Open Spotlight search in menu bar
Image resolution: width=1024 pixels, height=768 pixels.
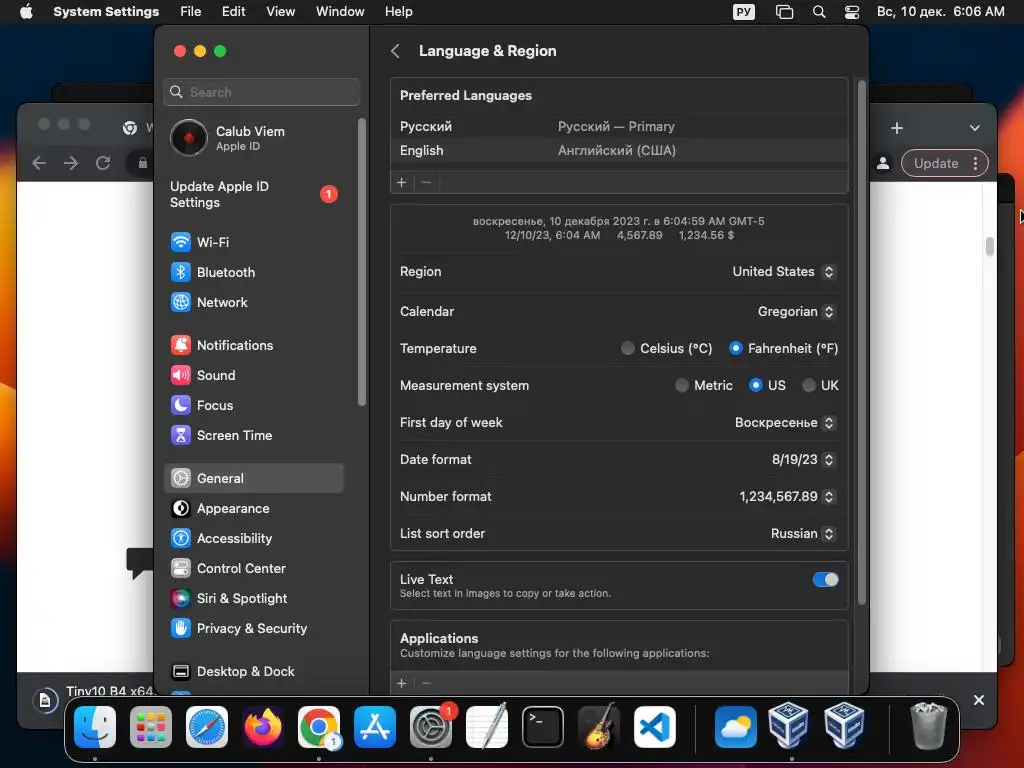click(818, 12)
